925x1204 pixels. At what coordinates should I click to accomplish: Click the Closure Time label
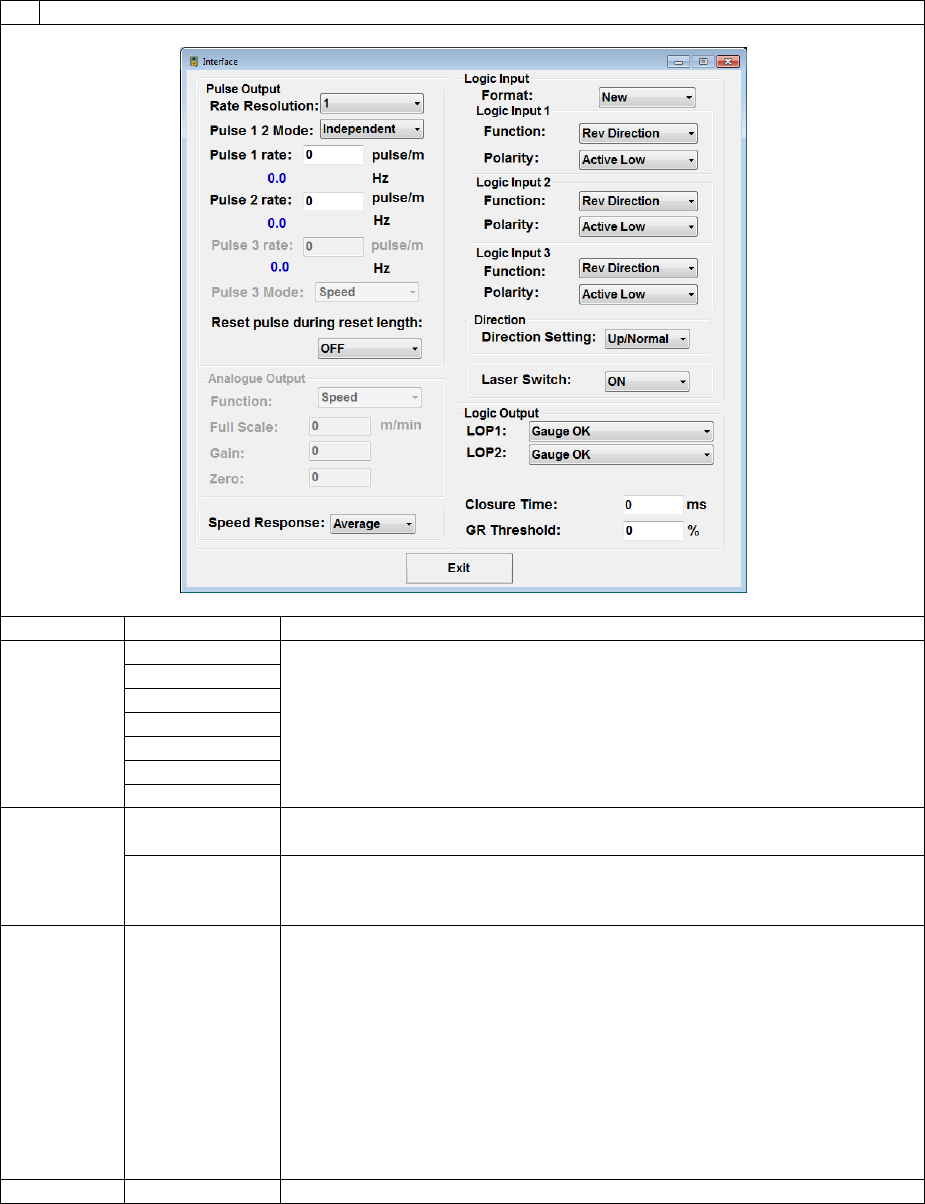pos(511,505)
